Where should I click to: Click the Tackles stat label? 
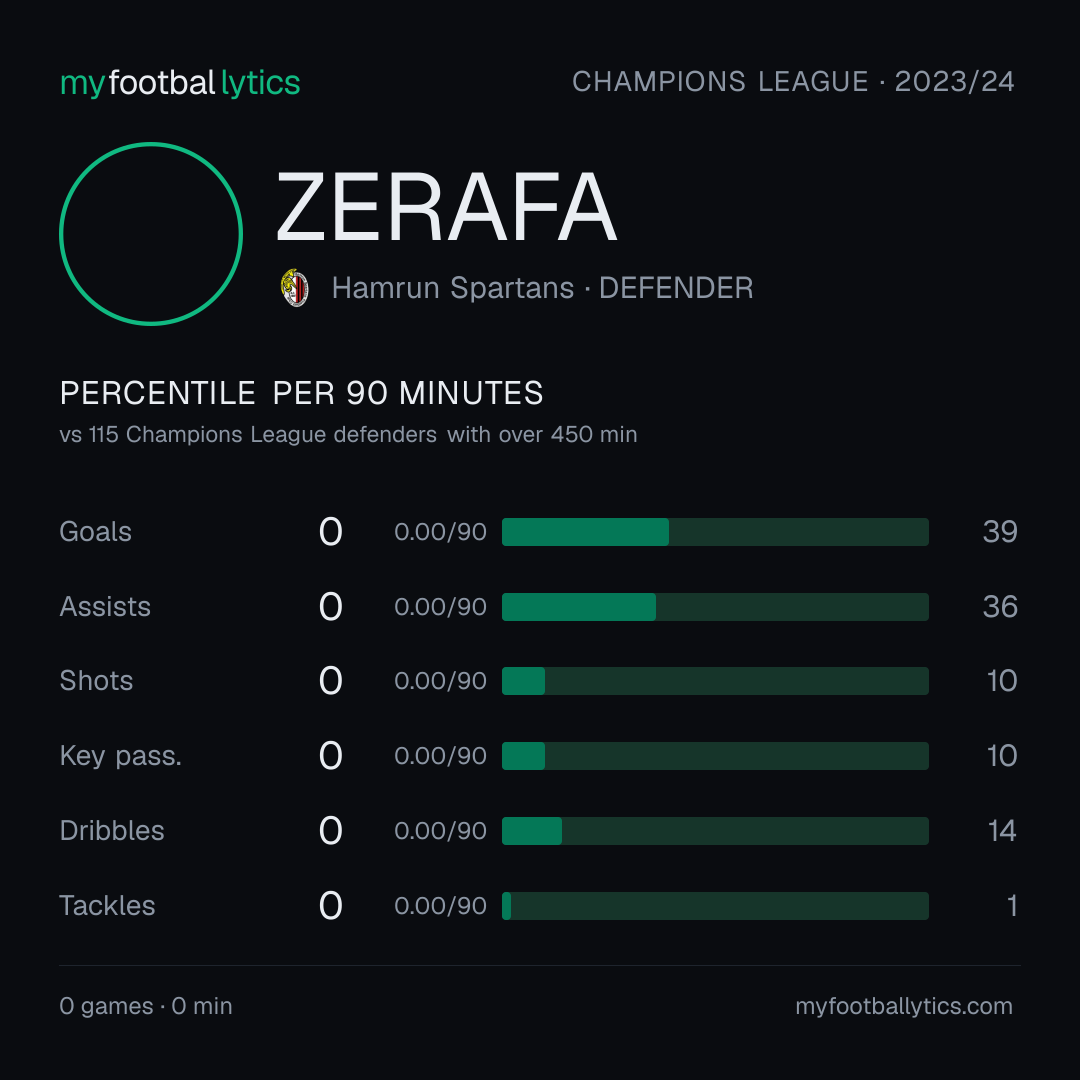(107, 906)
